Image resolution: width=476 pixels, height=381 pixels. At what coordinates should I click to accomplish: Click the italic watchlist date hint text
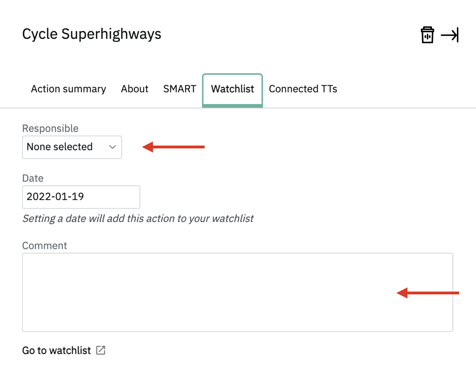[138, 219]
